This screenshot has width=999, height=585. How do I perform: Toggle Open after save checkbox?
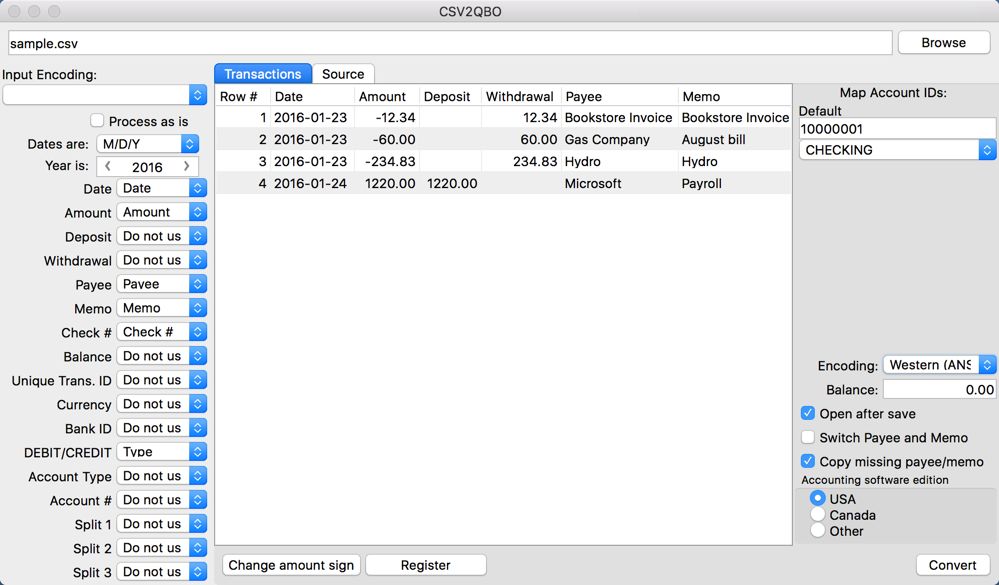coord(808,413)
